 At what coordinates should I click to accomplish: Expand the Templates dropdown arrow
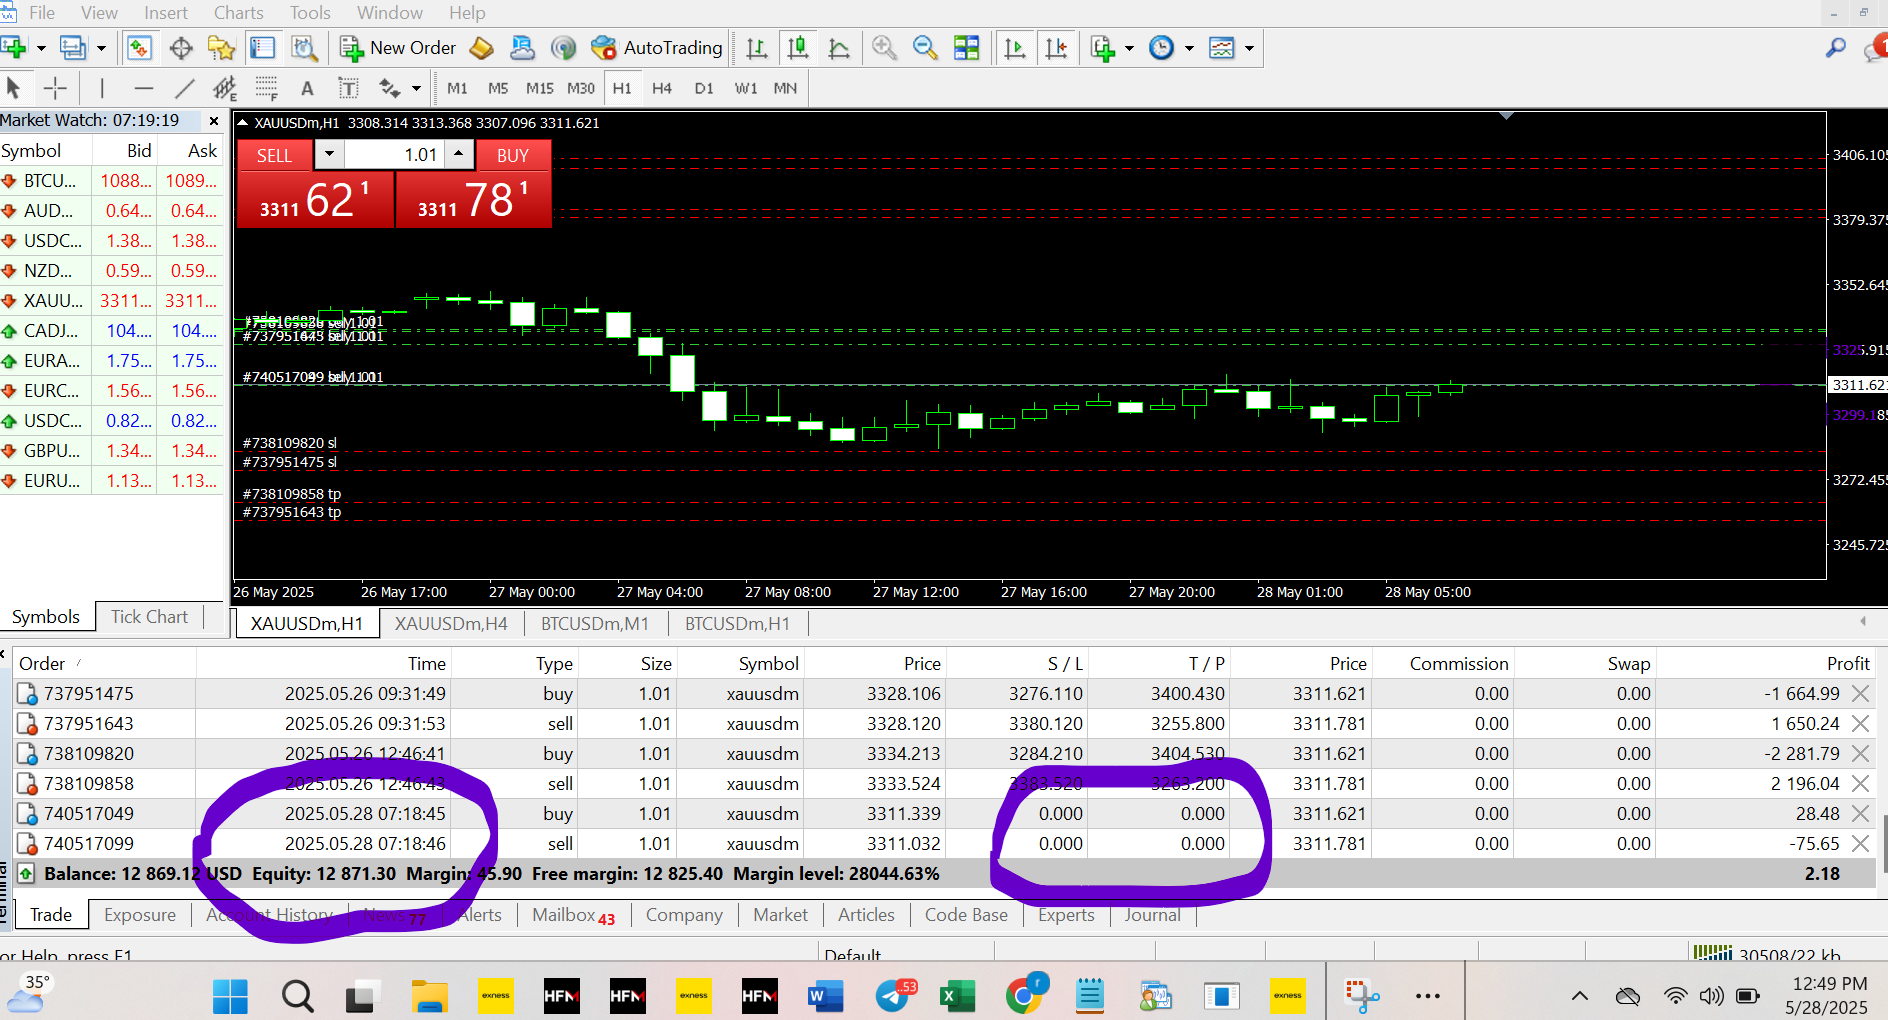1249,48
